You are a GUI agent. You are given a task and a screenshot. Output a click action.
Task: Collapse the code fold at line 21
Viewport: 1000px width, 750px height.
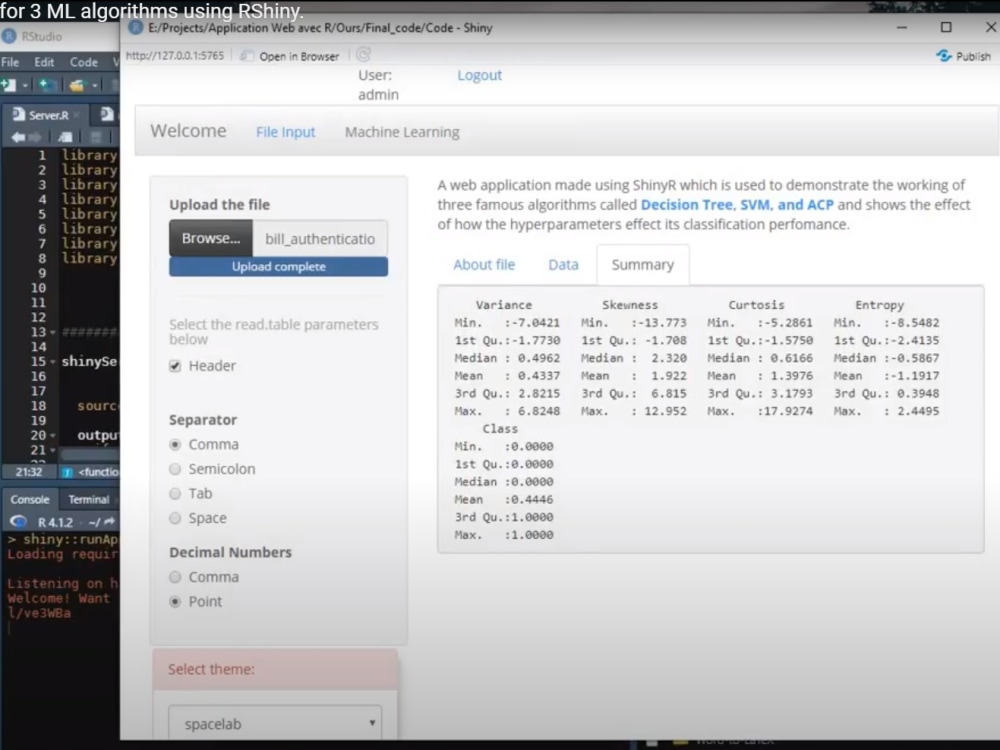click(52, 450)
